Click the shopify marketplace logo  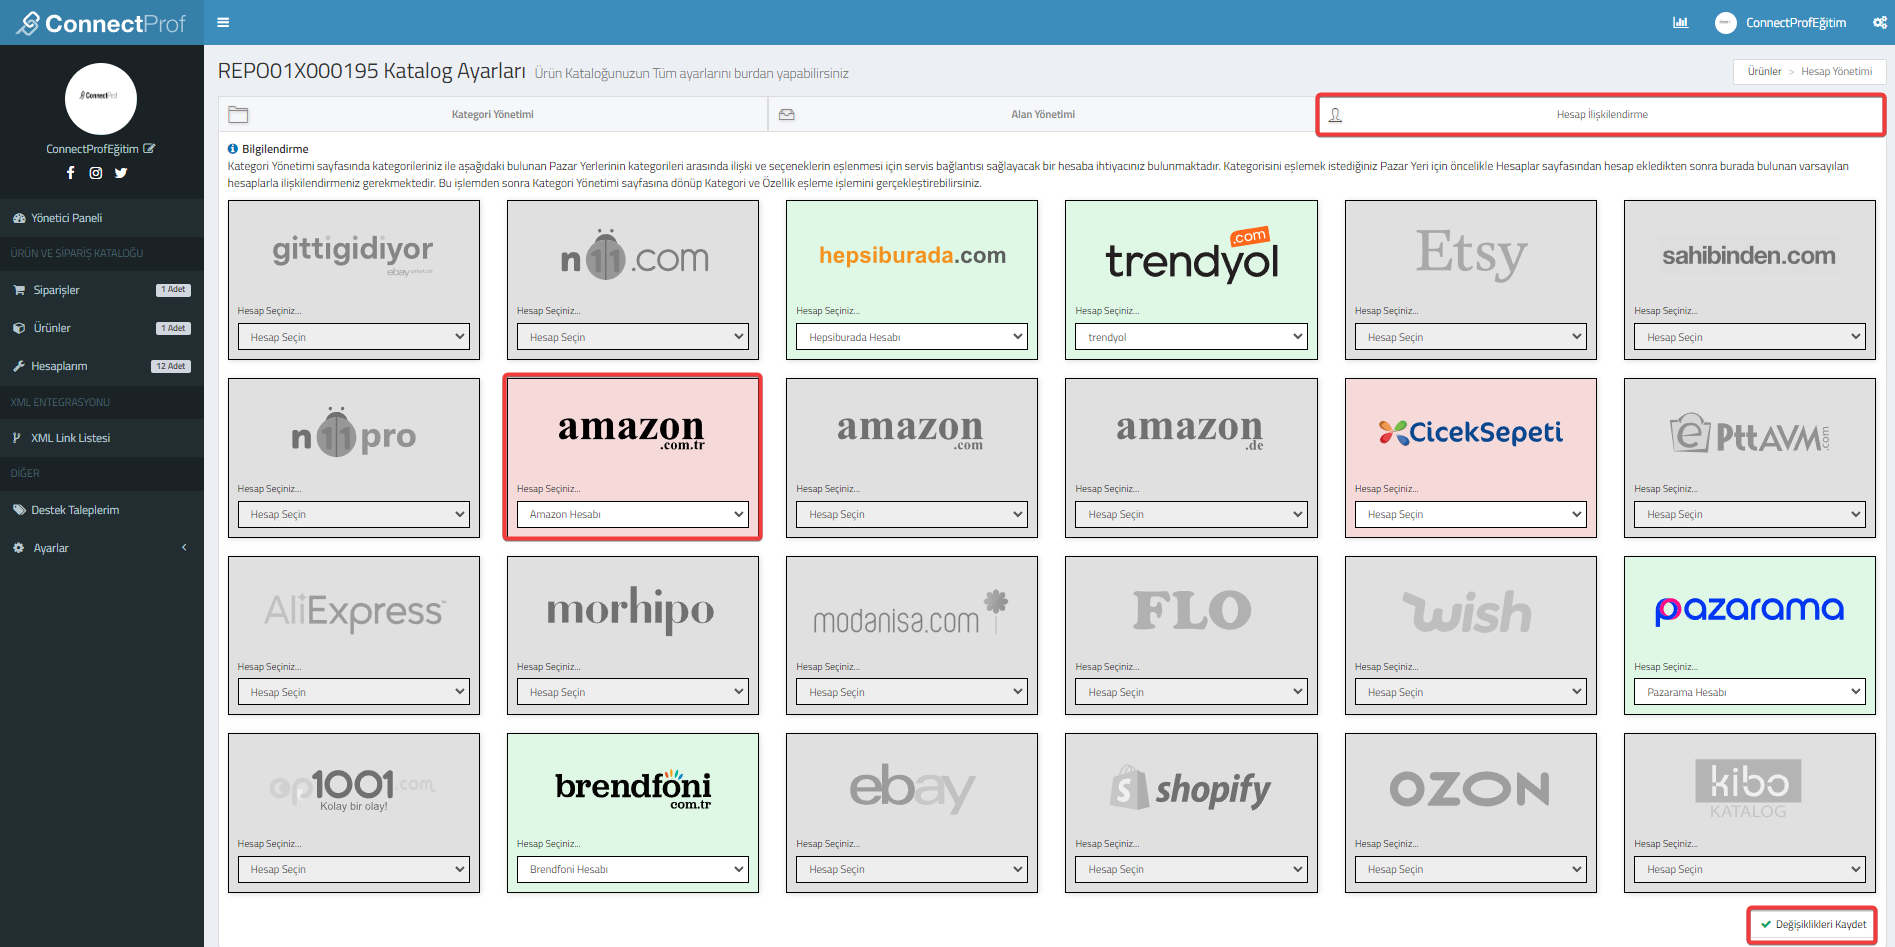1190,788
